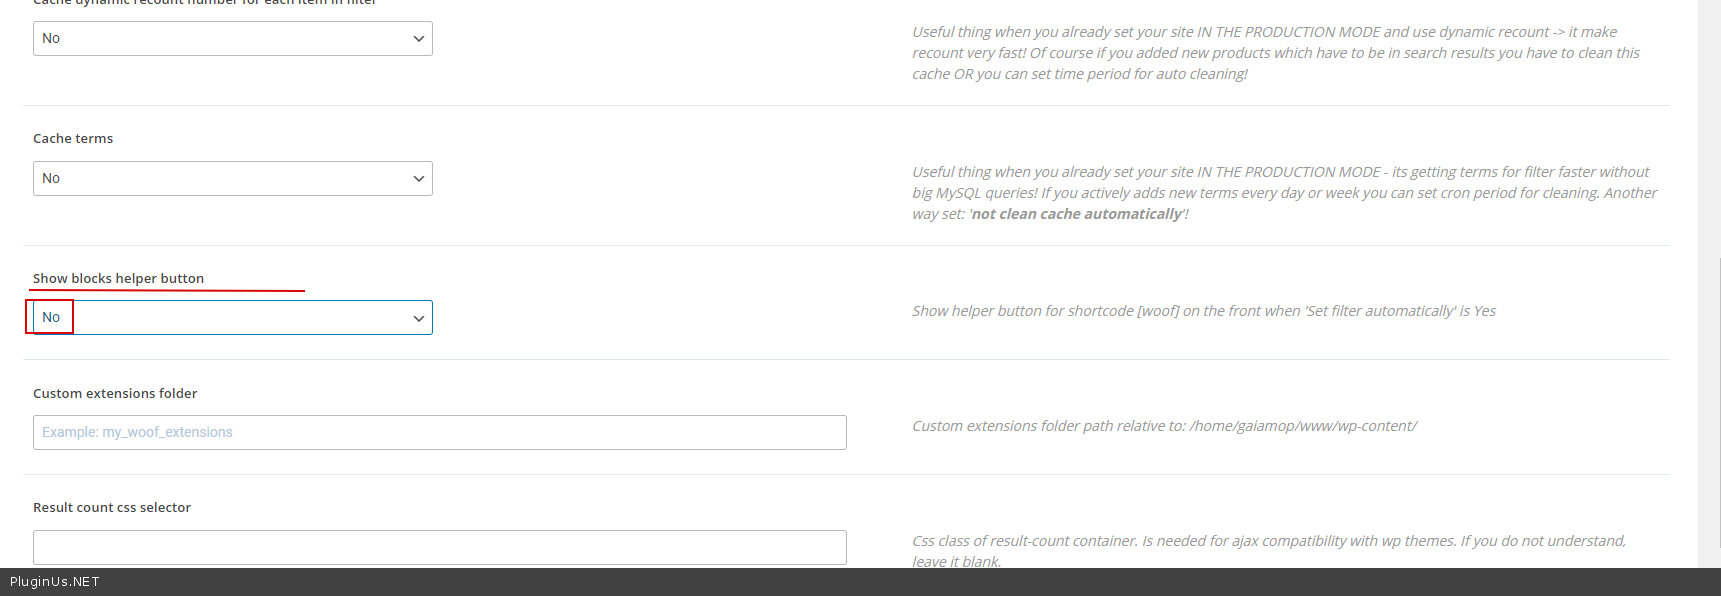Click the shortcode [woof] helper description text
The width and height of the screenshot is (1721, 596).
click(1203, 311)
